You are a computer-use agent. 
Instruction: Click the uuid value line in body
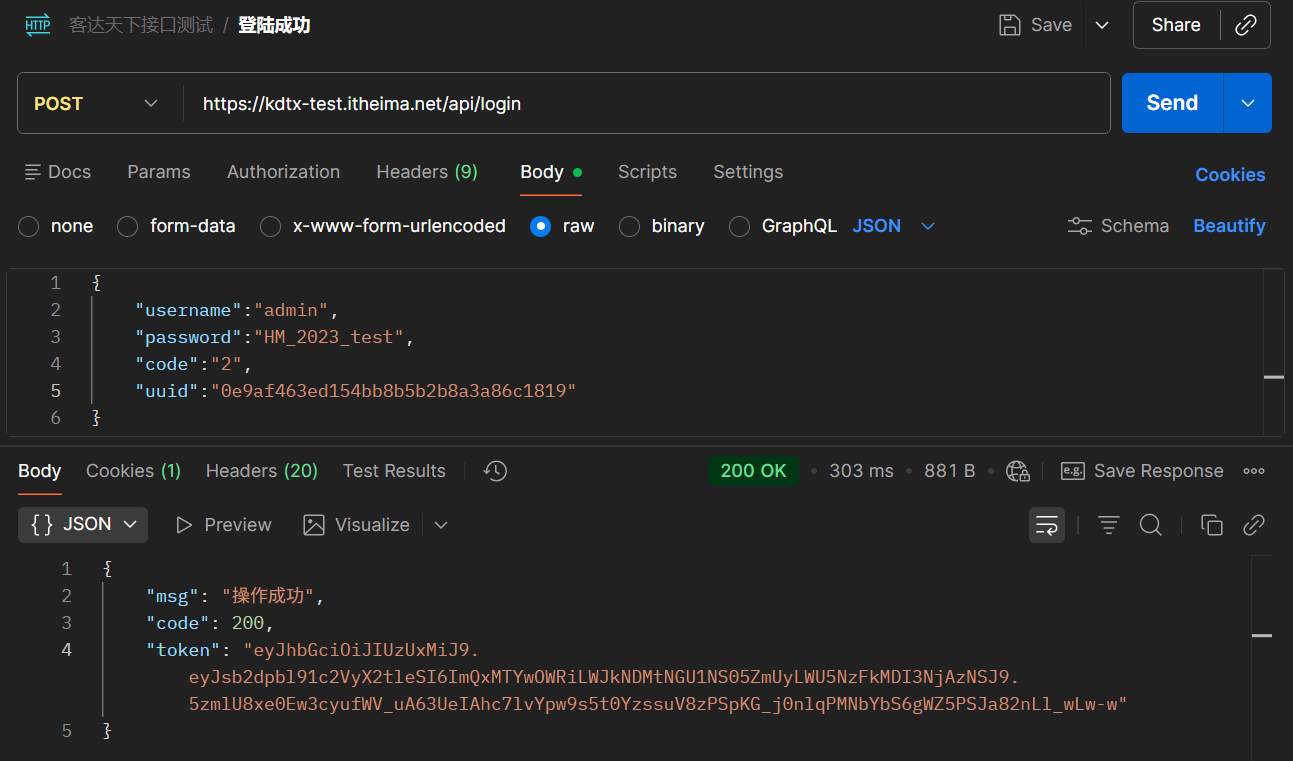point(356,391)
